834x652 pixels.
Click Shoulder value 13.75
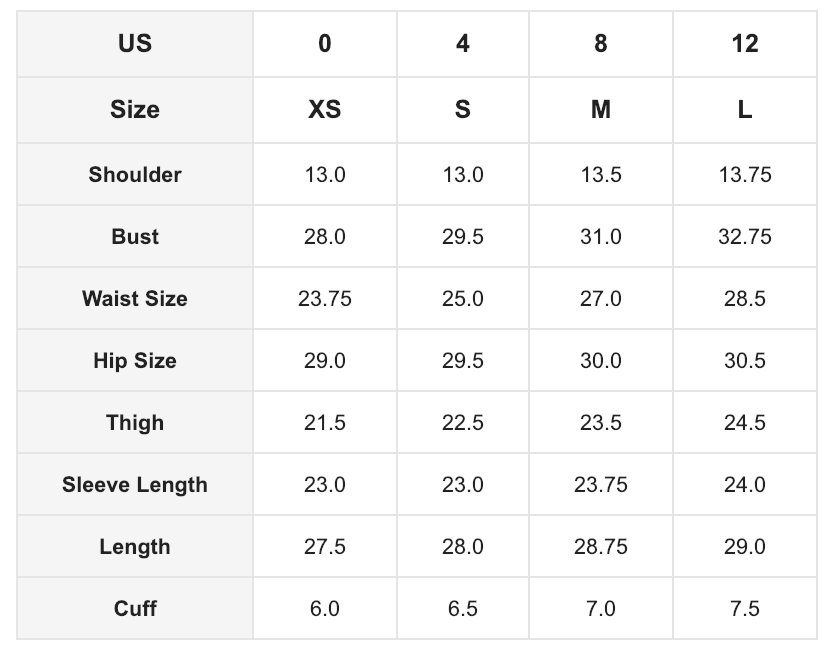click(745, 174)
